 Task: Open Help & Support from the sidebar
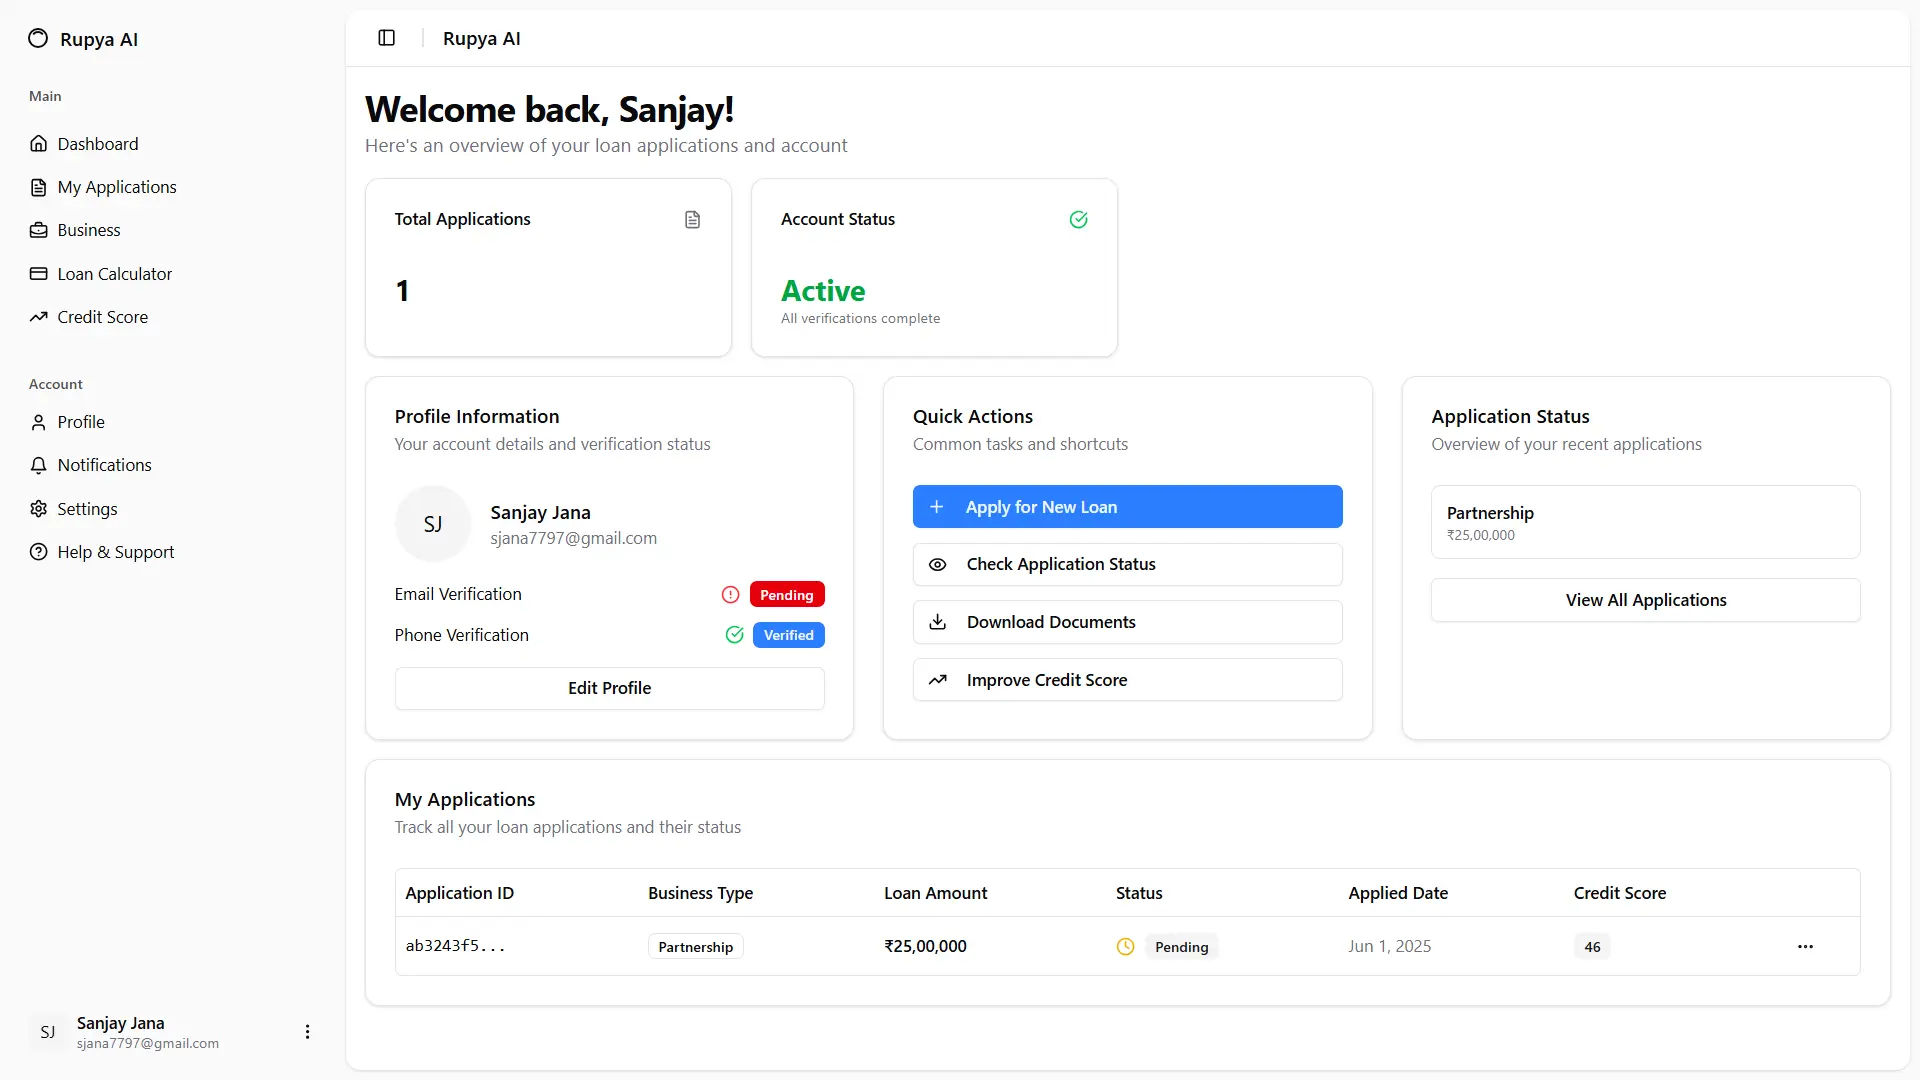point(116,551)
